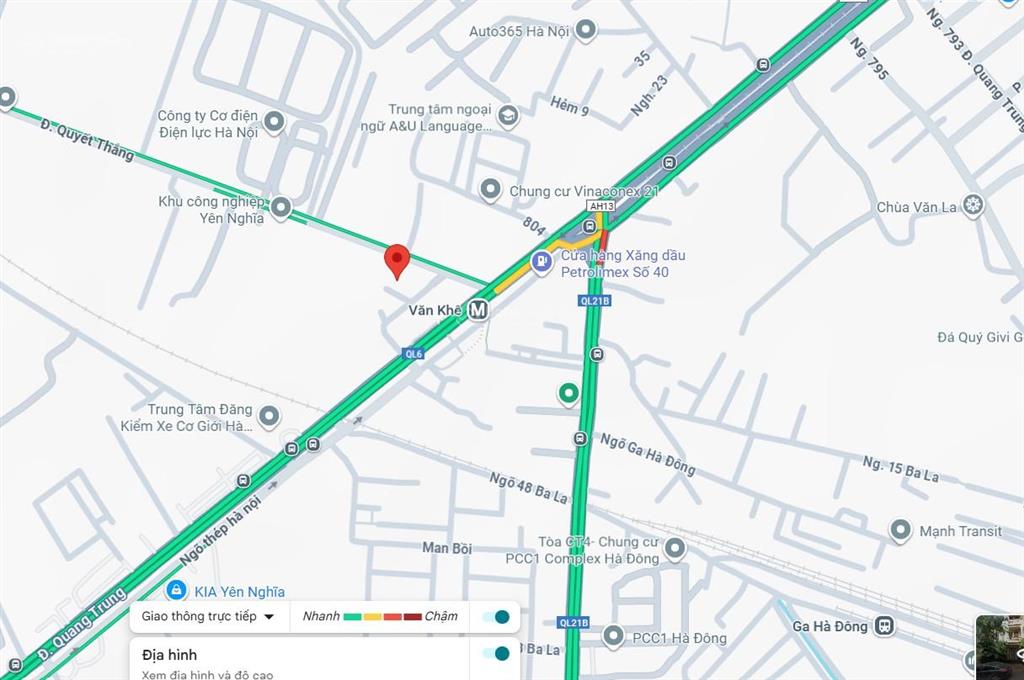This screenshot has height=680, width=1024.
Task: Click the A&U Language center school marker
Action: tap(508, 116)
